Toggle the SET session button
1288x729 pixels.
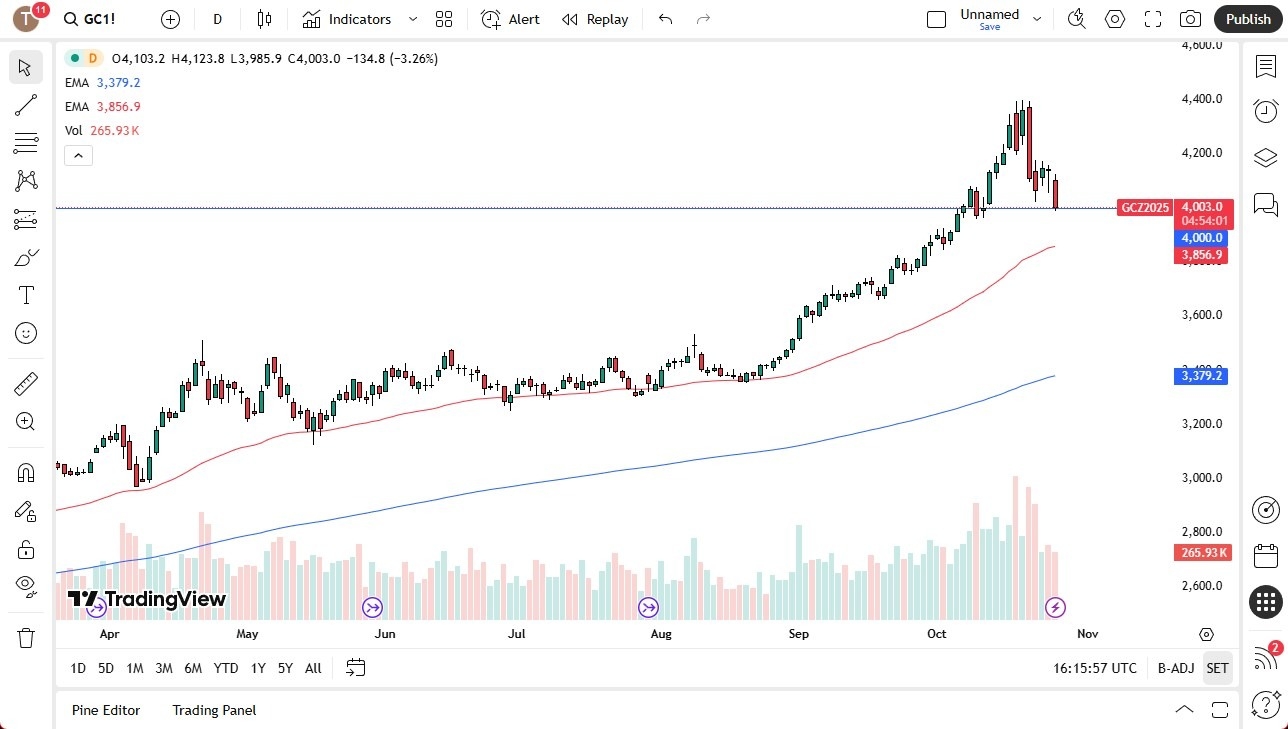click(x=1217, y=668)
